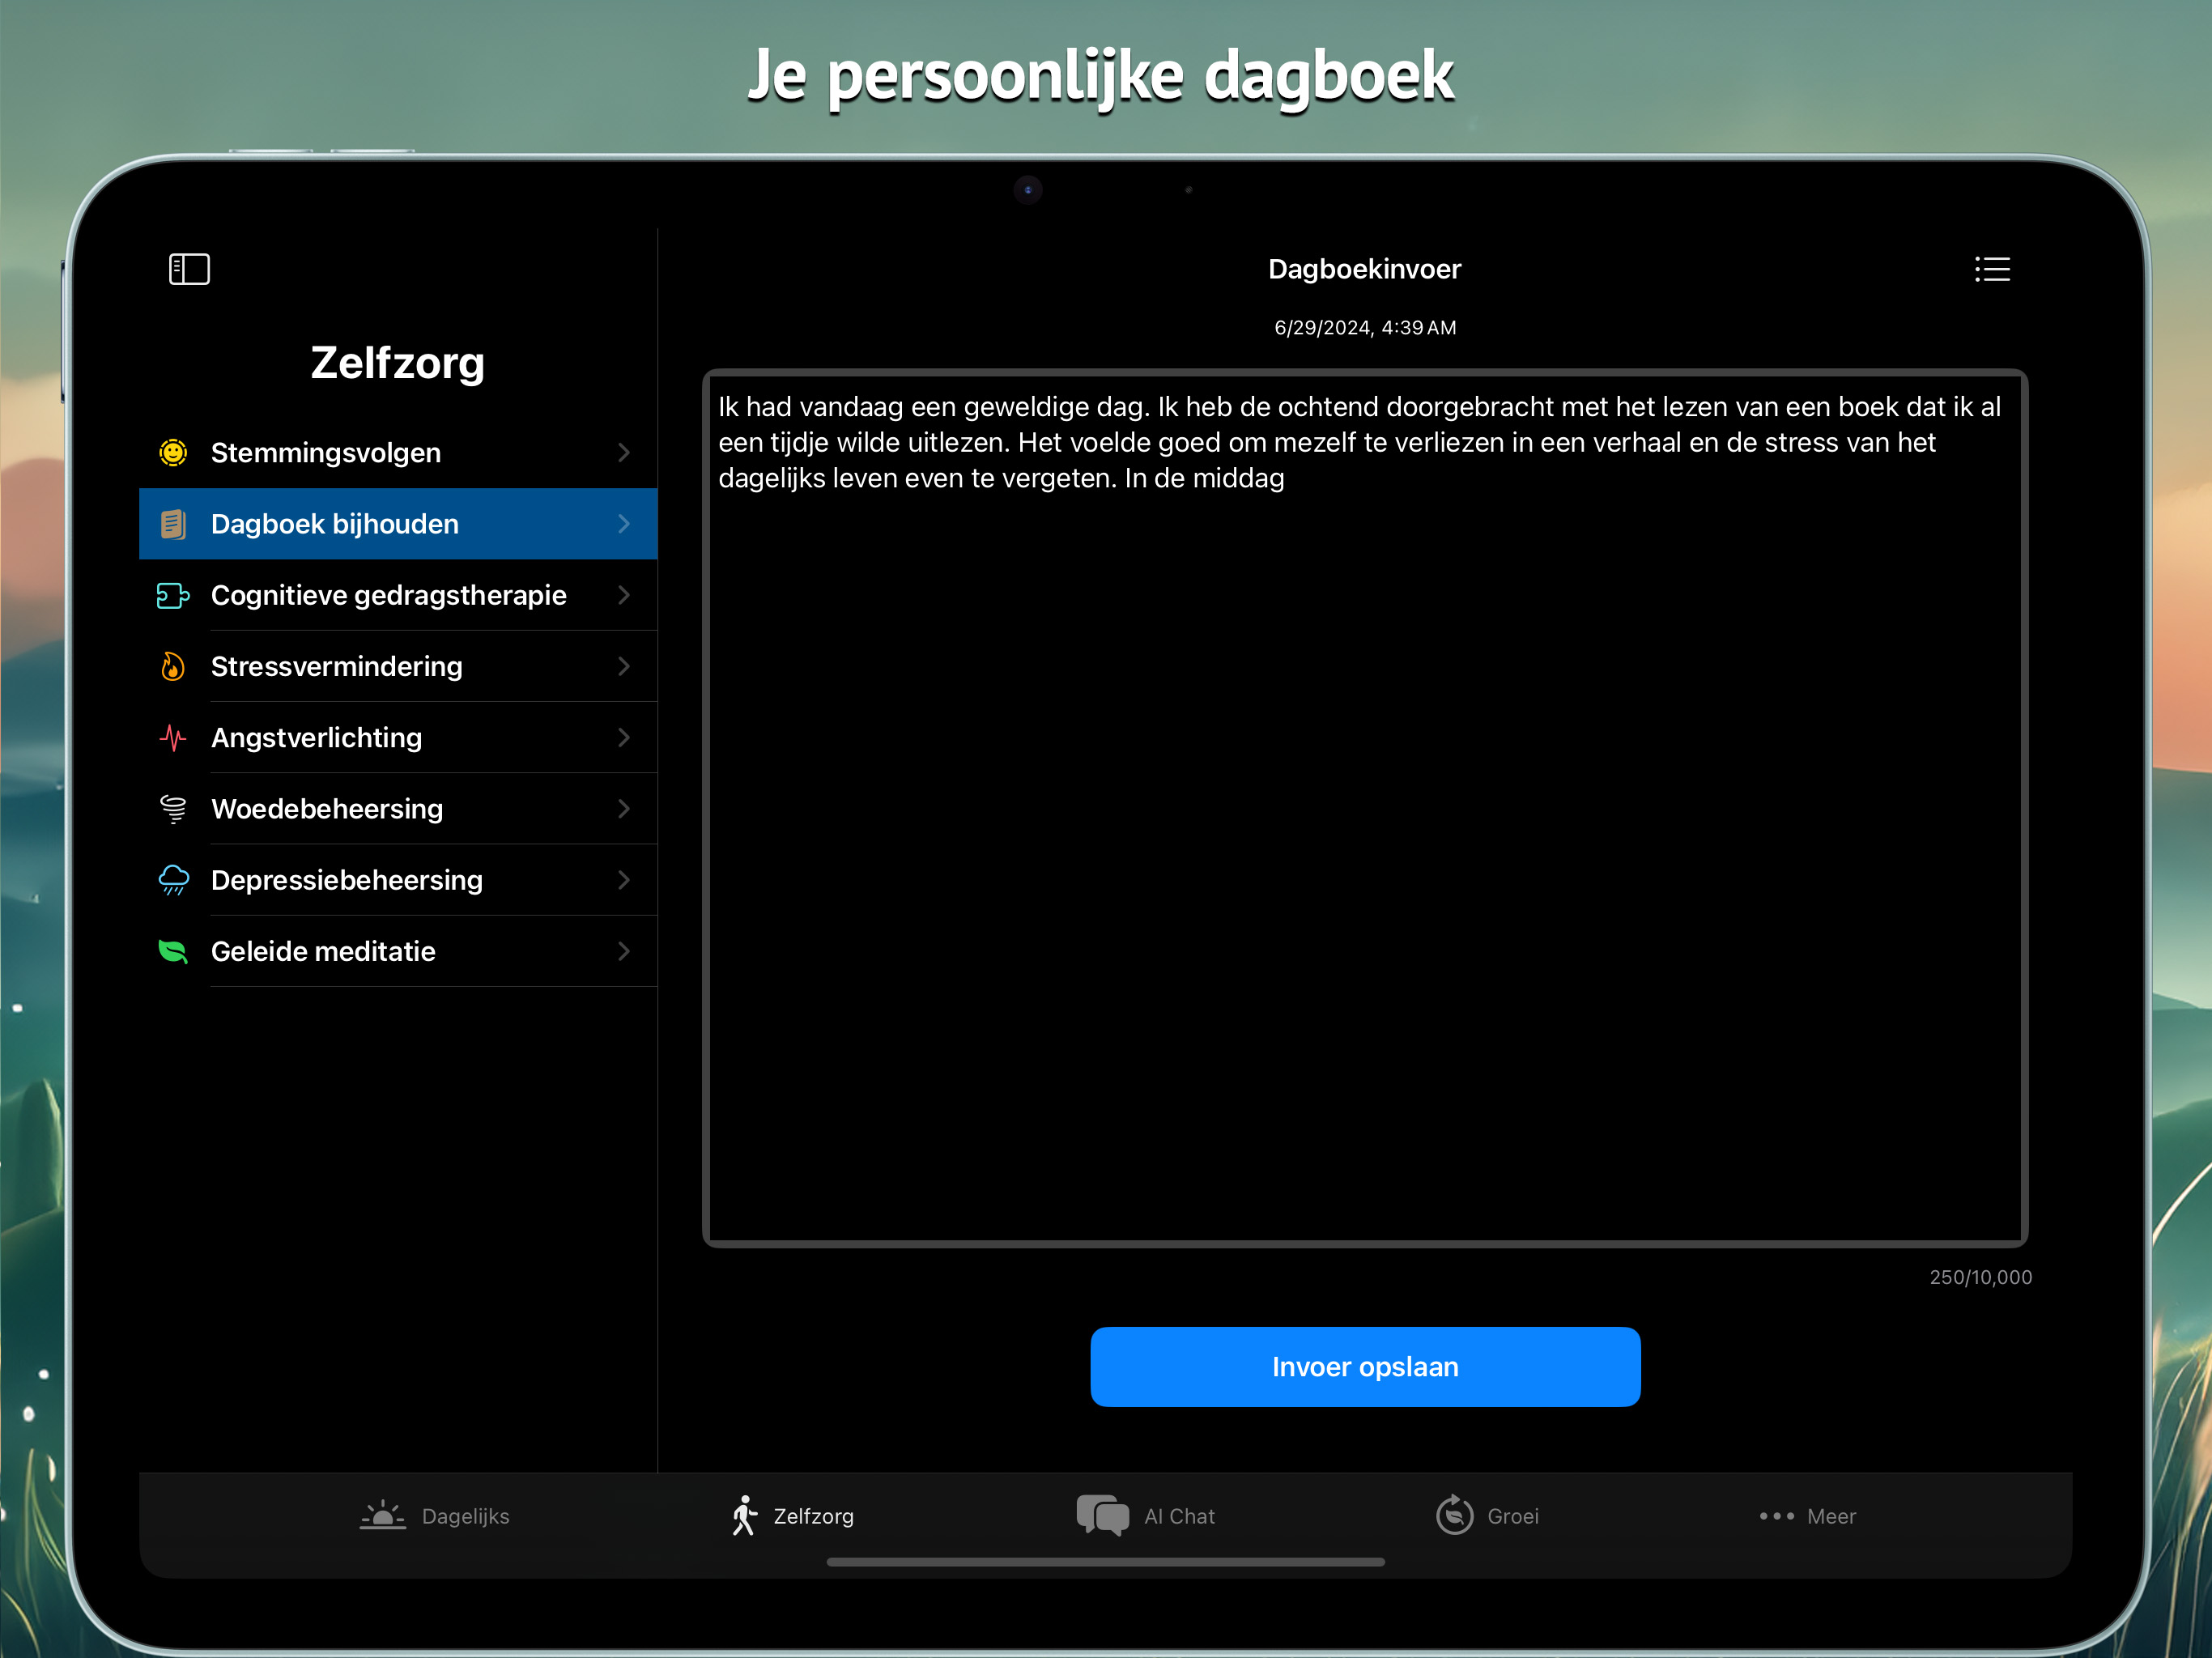Toggle the sidebar panel icon
The image size is (2212, 1658).
pos(189,269)
